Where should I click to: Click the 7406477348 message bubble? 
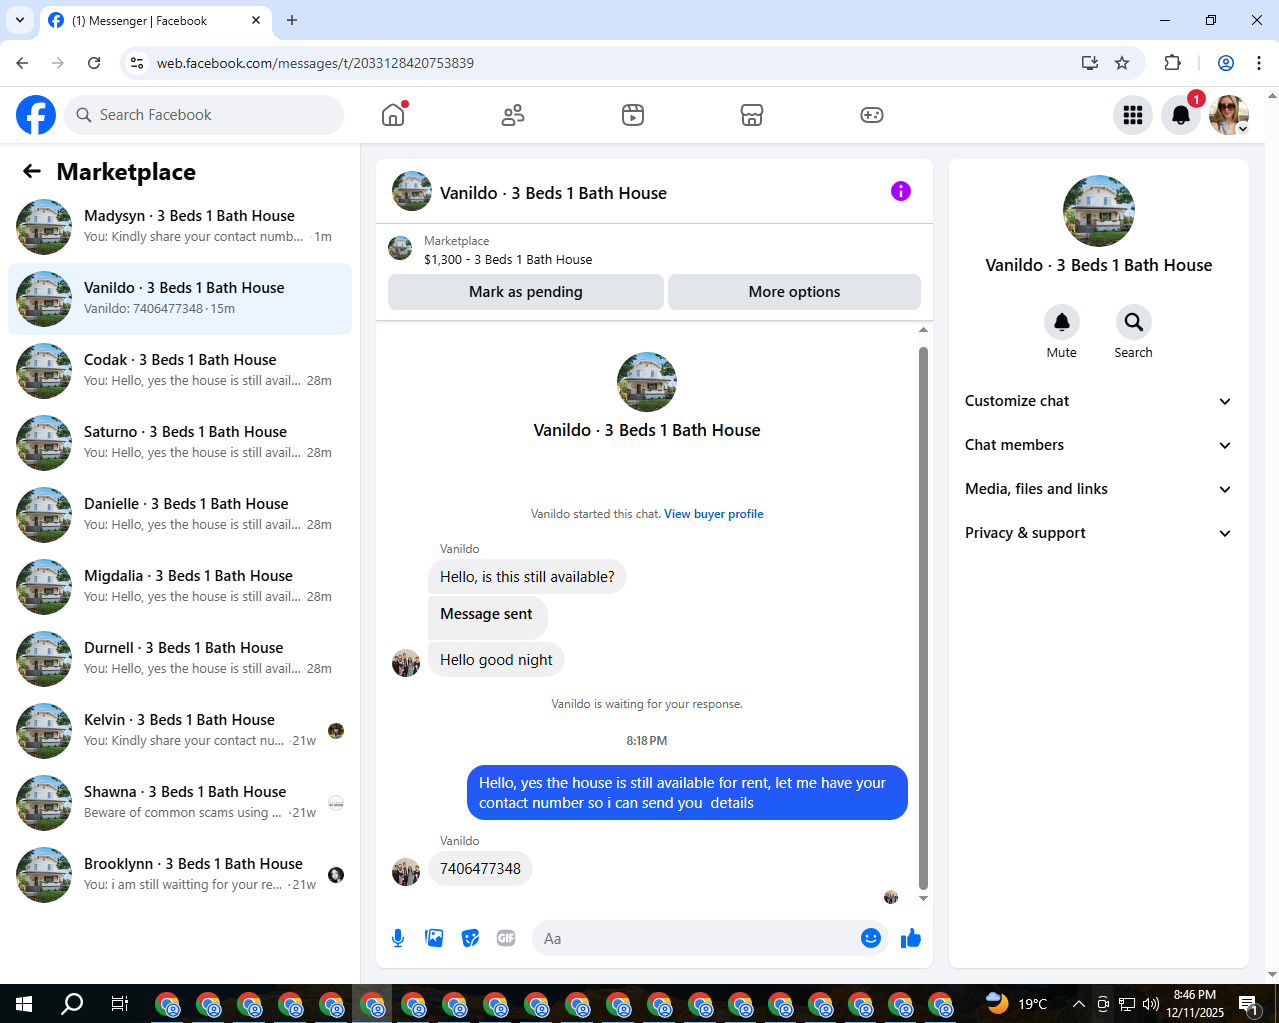point(480,868)
